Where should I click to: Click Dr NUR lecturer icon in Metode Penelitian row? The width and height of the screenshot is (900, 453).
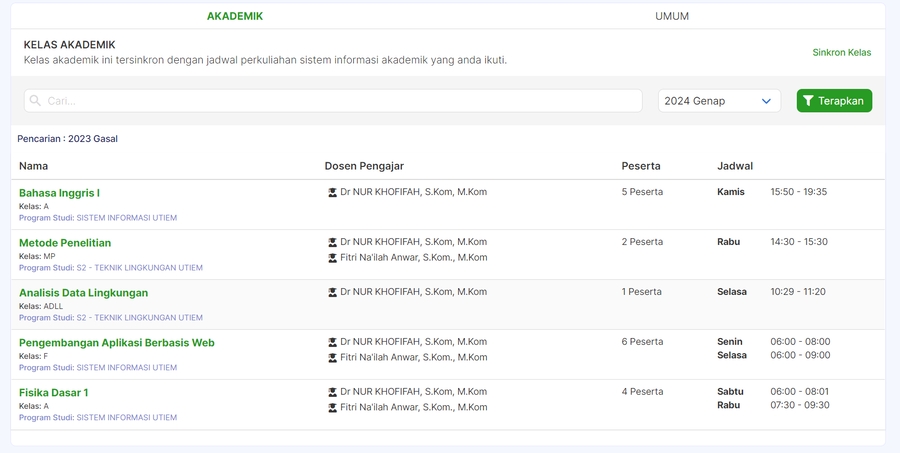[x=333, y=242]
